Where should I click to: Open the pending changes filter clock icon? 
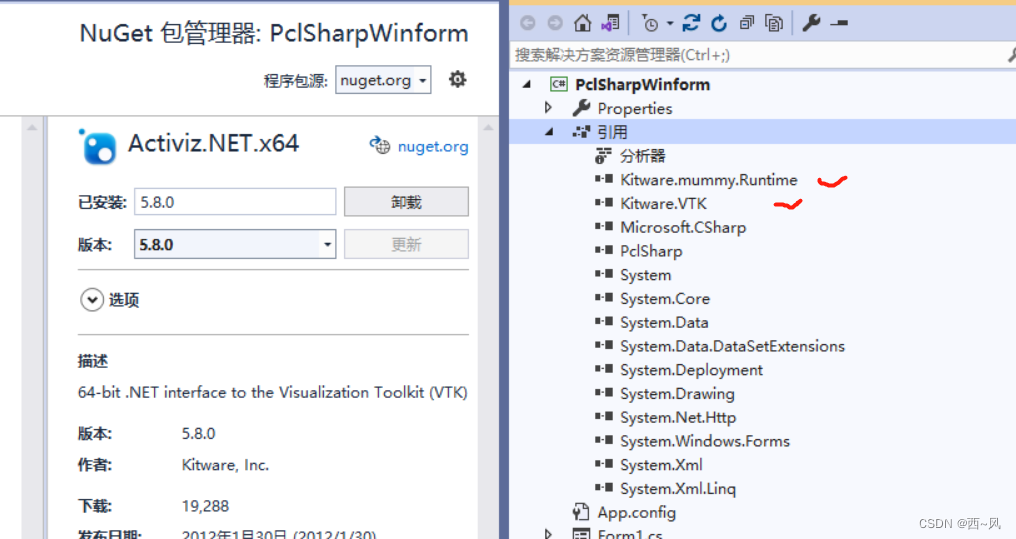[x=650, y=23]
